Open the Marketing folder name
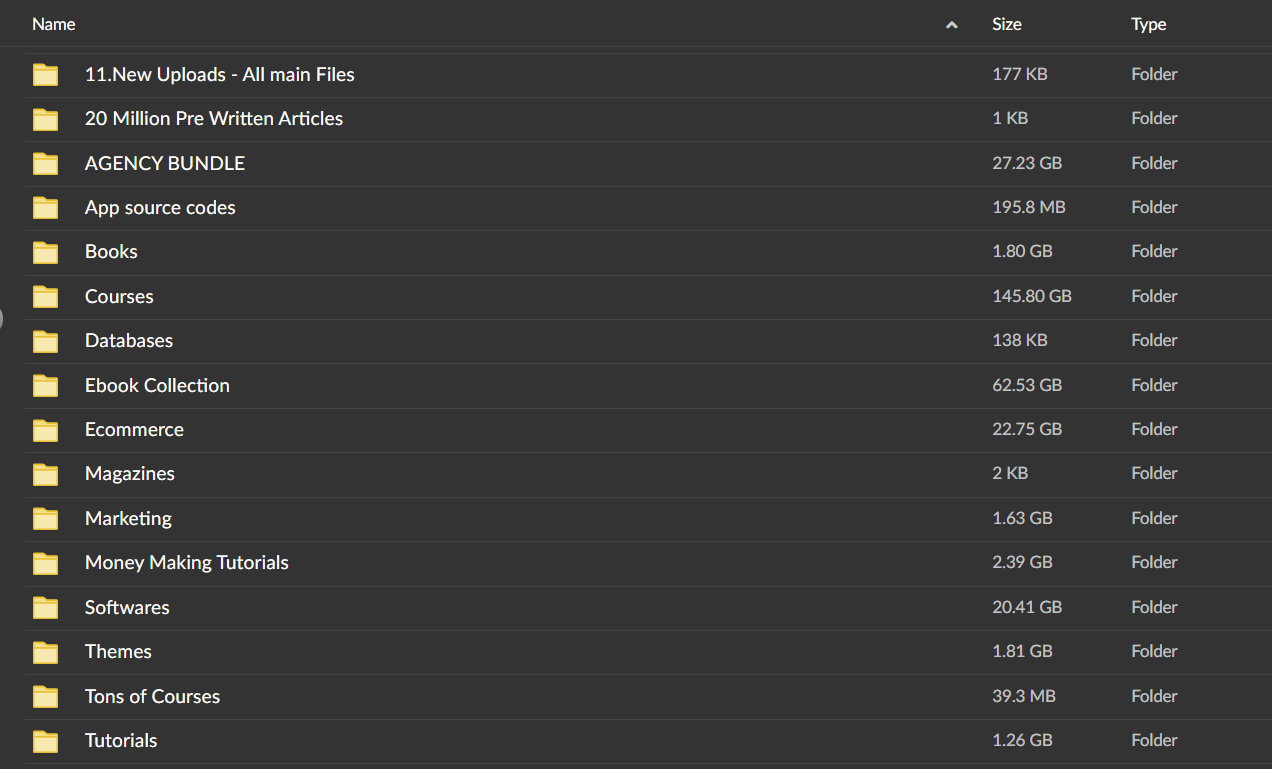The width and height of the screenshot is (1272, 769). click(x=128, y=518)
